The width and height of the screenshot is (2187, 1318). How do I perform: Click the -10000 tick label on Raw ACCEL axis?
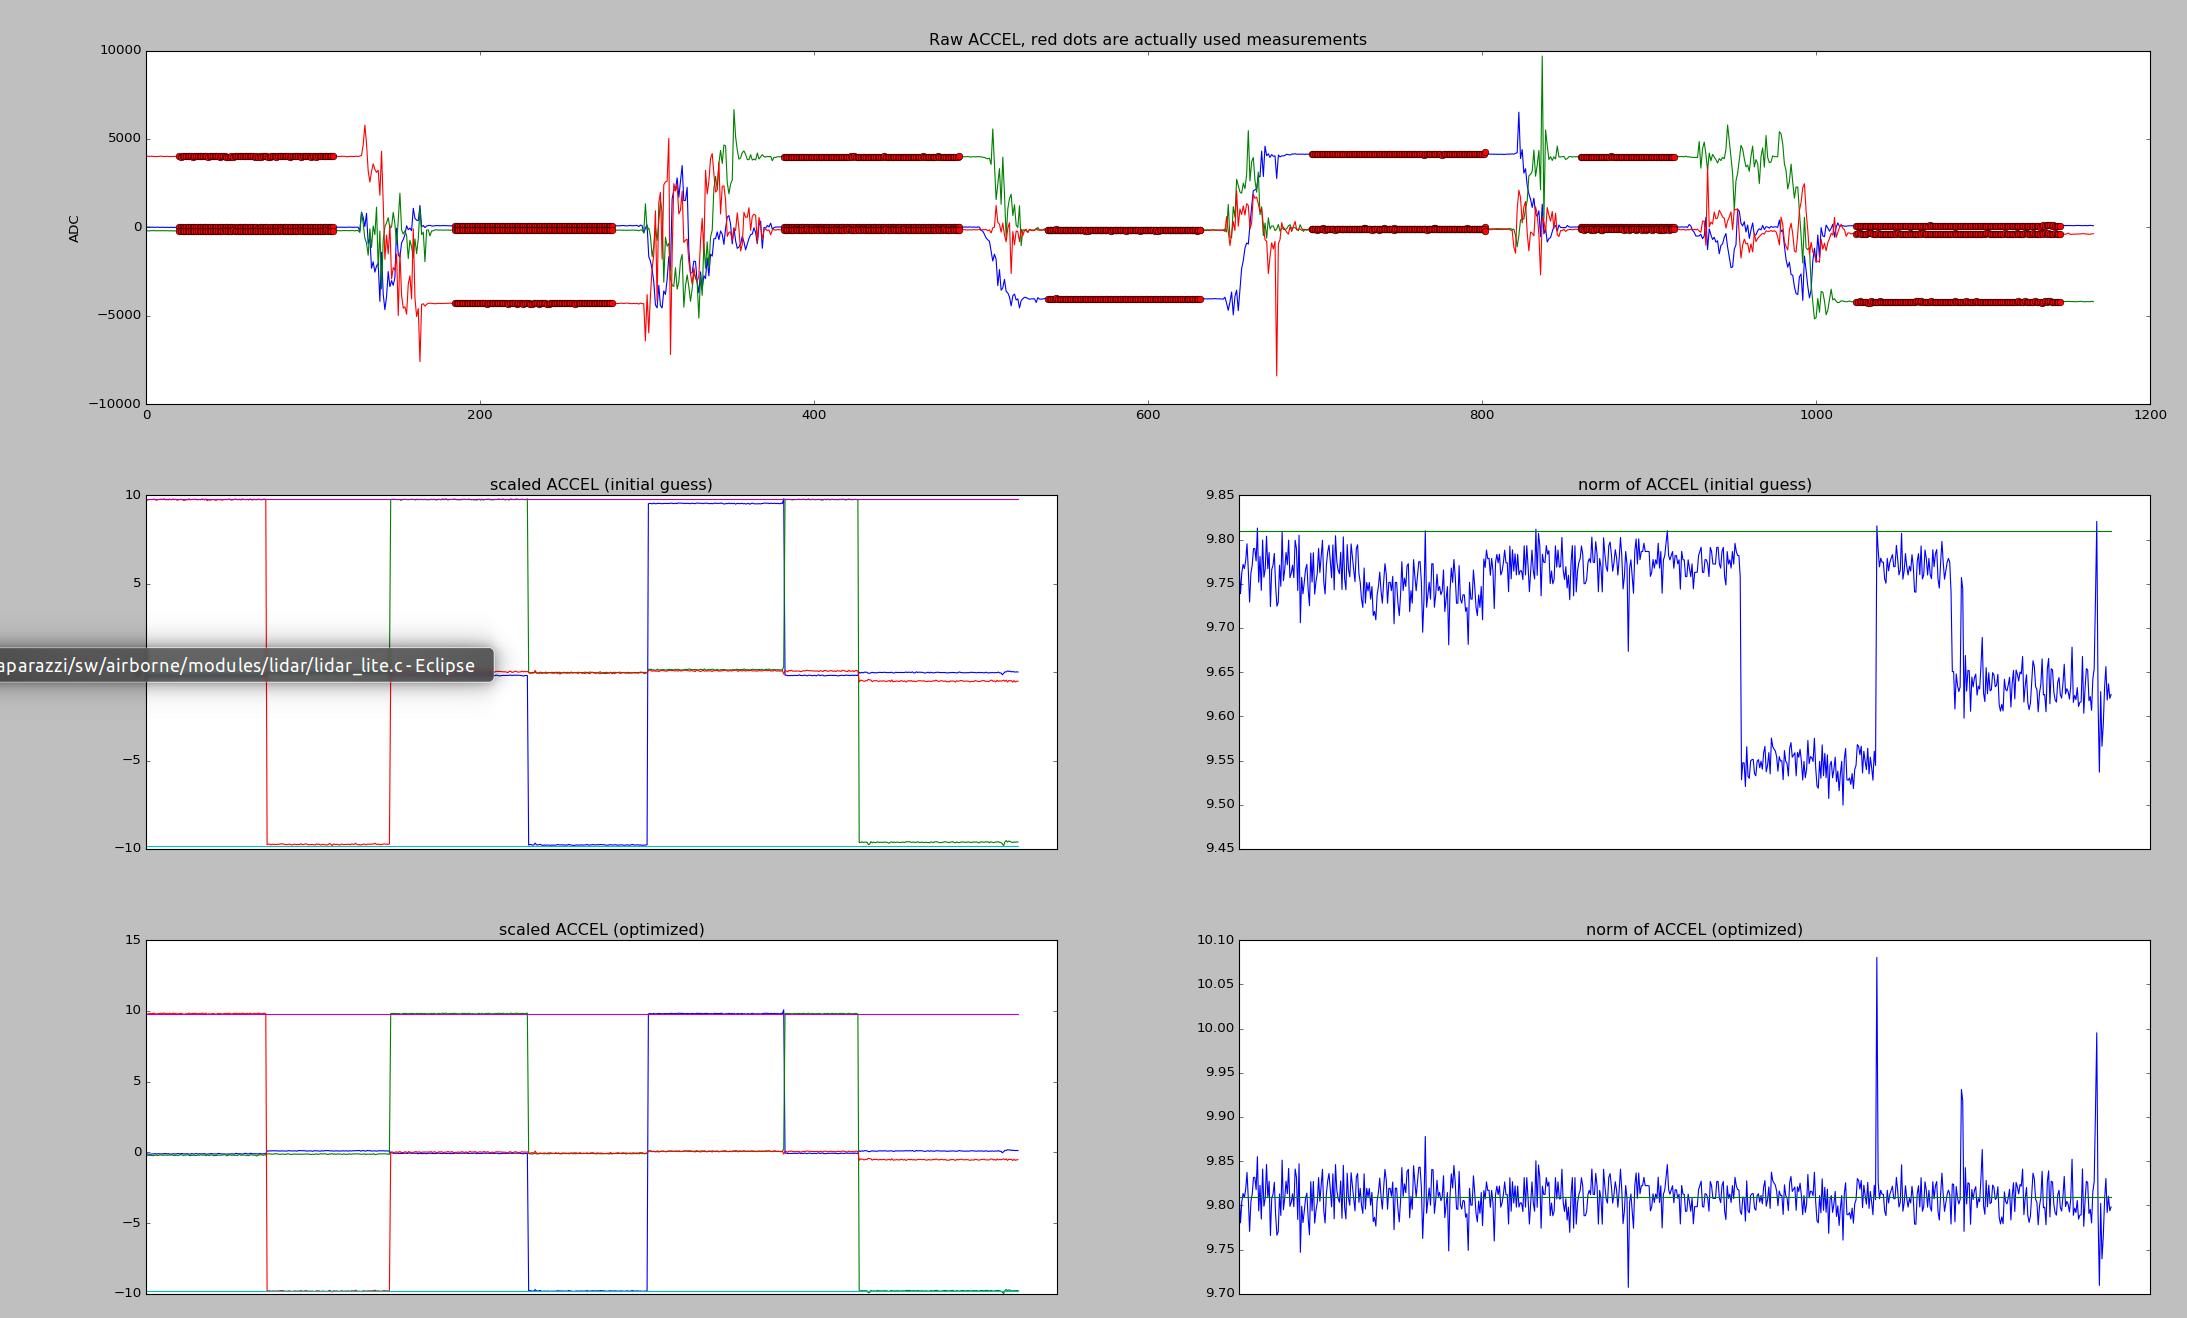click(113, 403)
